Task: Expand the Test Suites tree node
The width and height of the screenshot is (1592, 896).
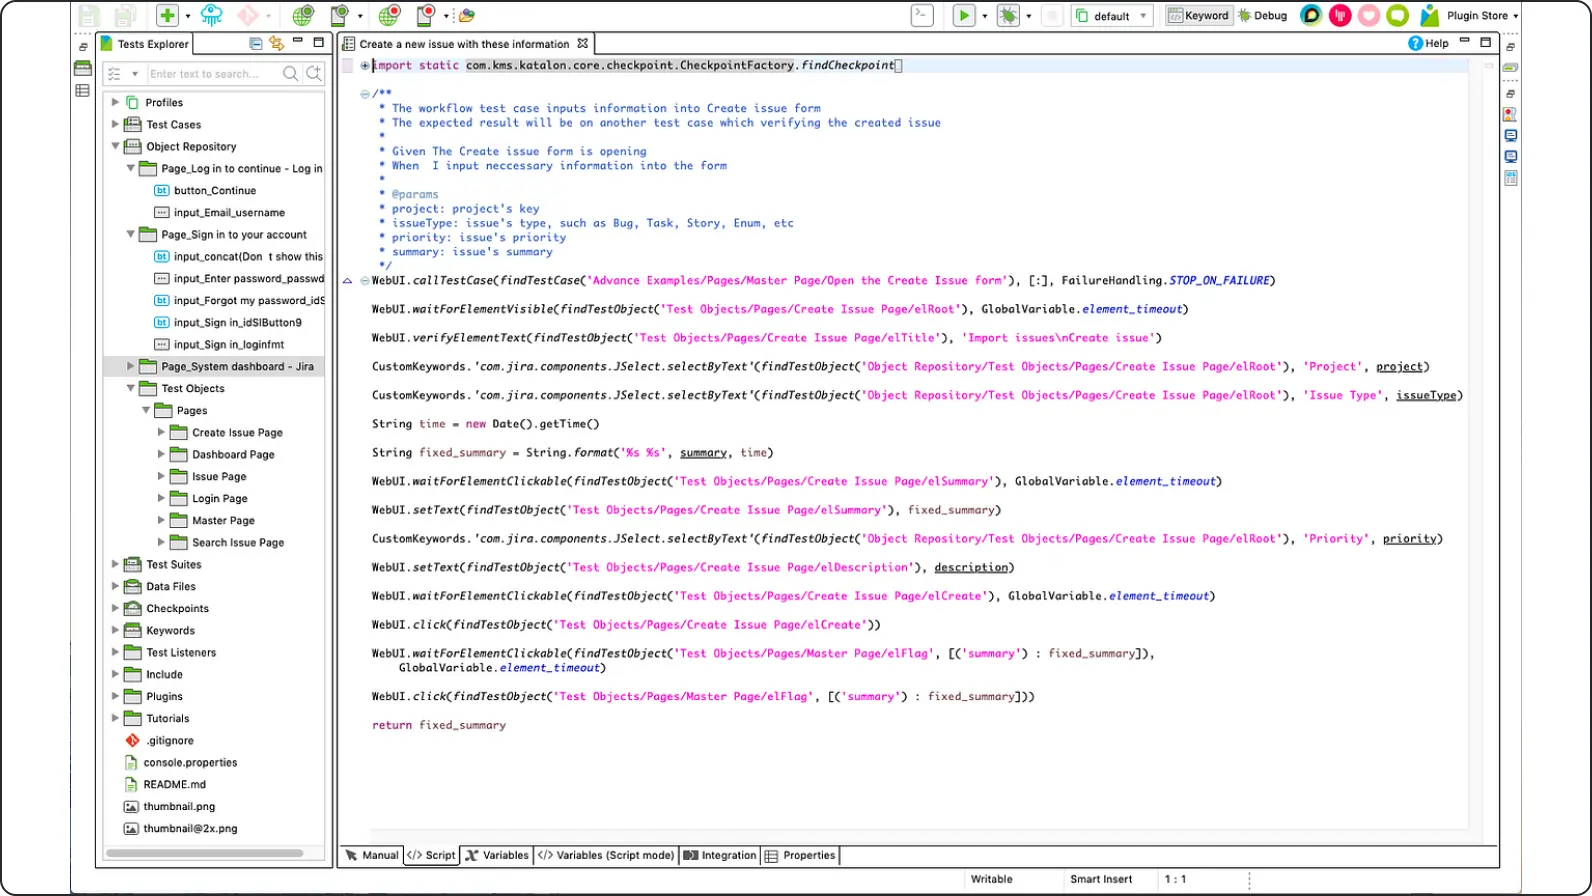Action: point(115,564)
